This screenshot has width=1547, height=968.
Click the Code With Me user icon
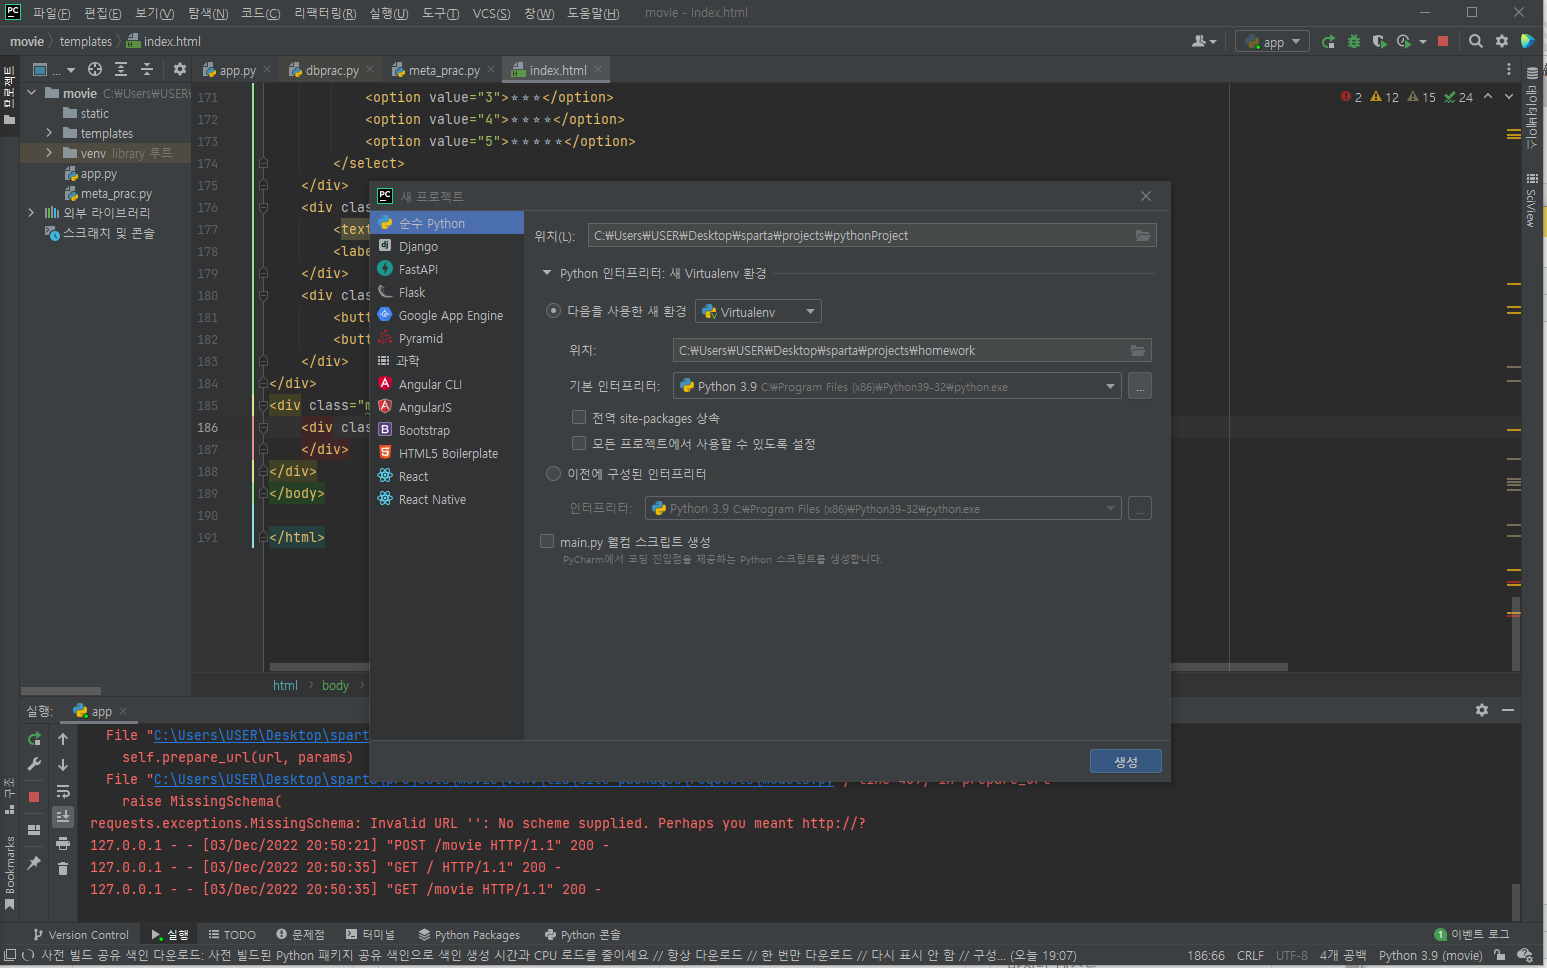(1203, 41)
